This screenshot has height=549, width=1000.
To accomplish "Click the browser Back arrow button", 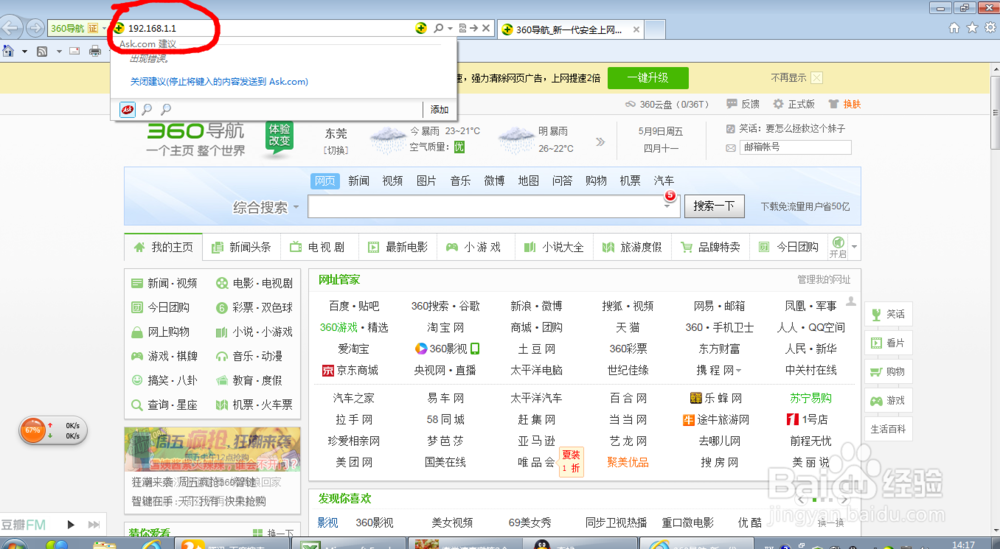I will (11, 27).
